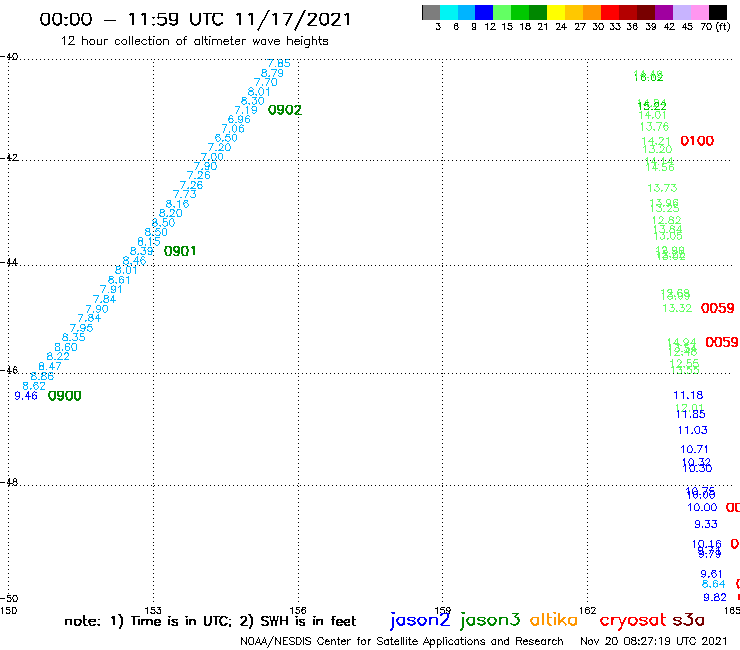Click the pink 70 ft legend swatch
Screen dimensions: 740x650
[699, 12]
